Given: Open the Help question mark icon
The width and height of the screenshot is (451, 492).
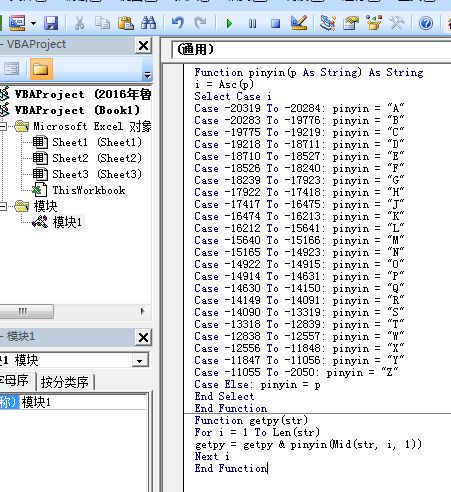Looking at the screenshot, I should pos(426,23).
